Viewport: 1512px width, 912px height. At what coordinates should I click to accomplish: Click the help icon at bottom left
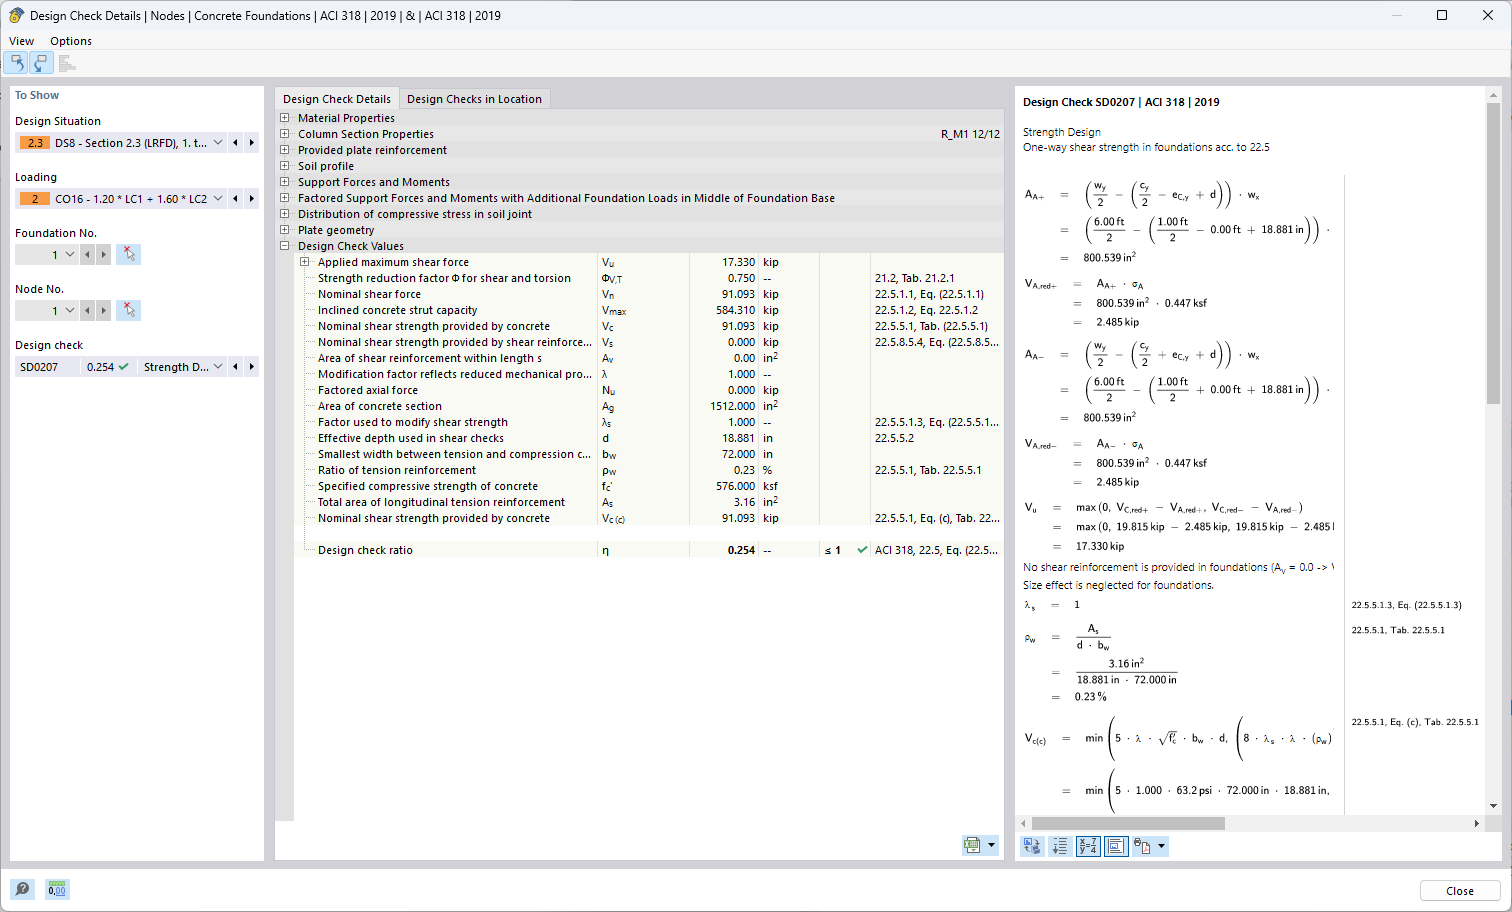coord(22,889)
